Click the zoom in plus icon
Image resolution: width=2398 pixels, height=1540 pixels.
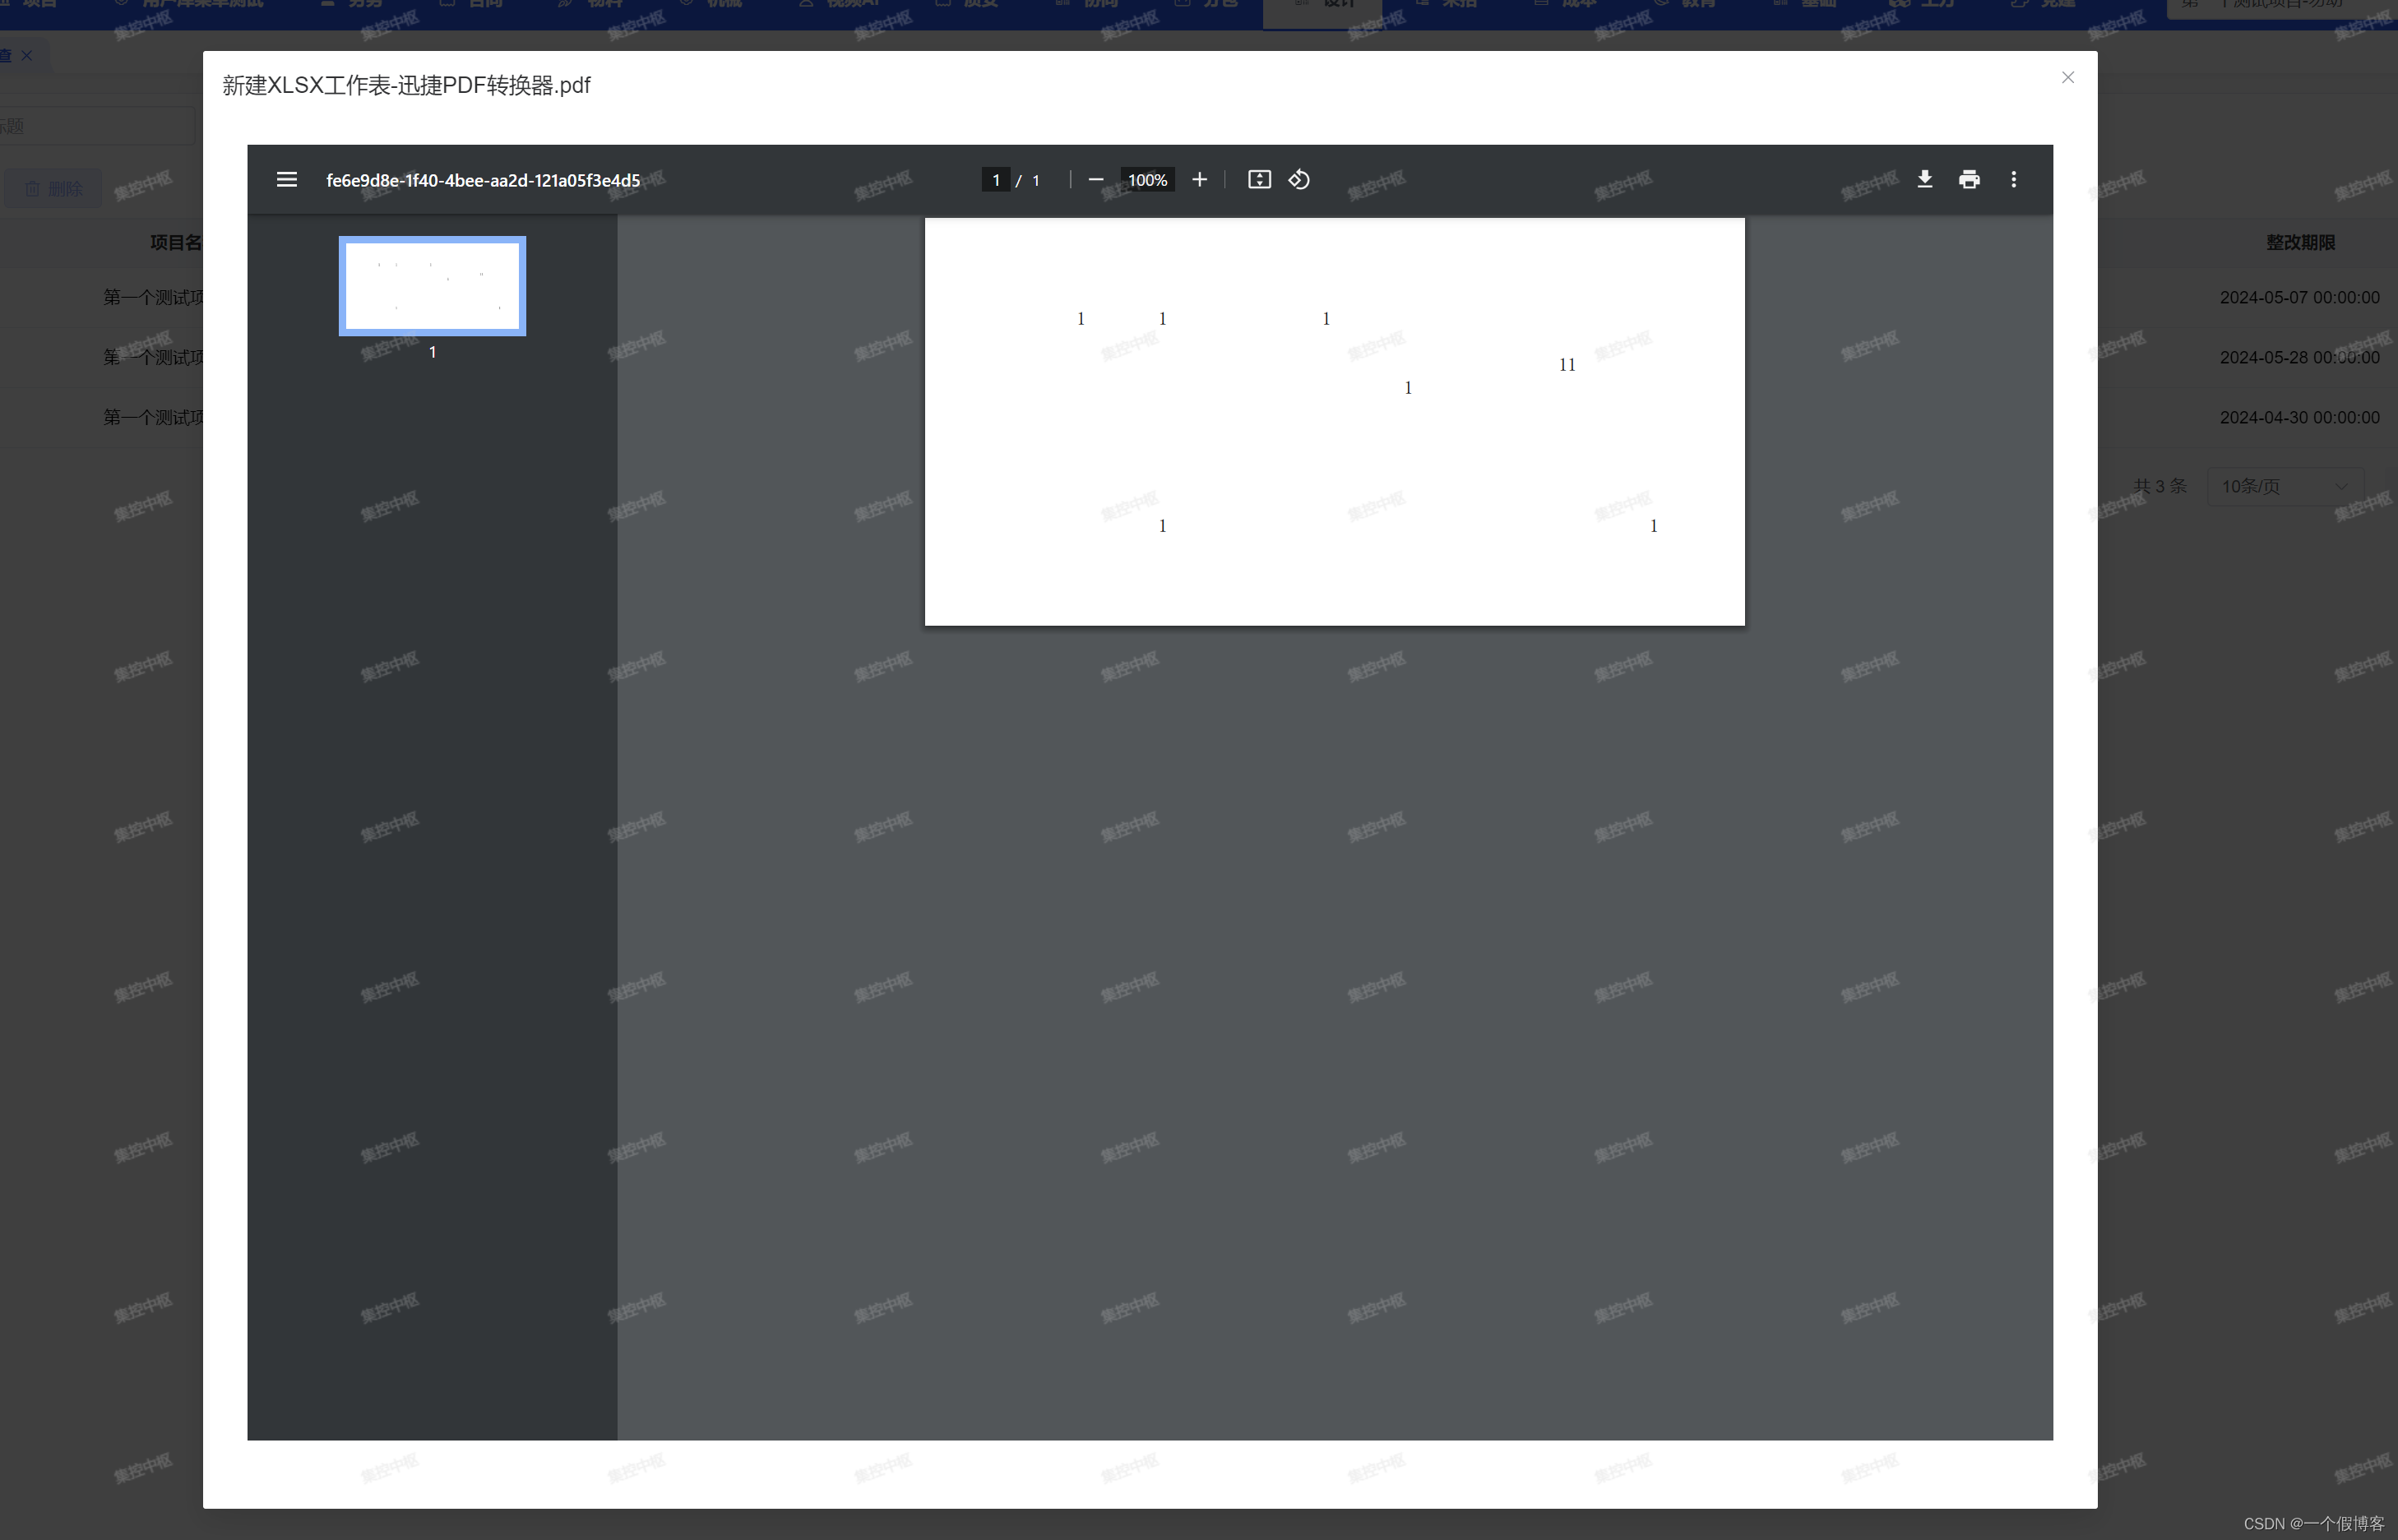(1199, 180)
